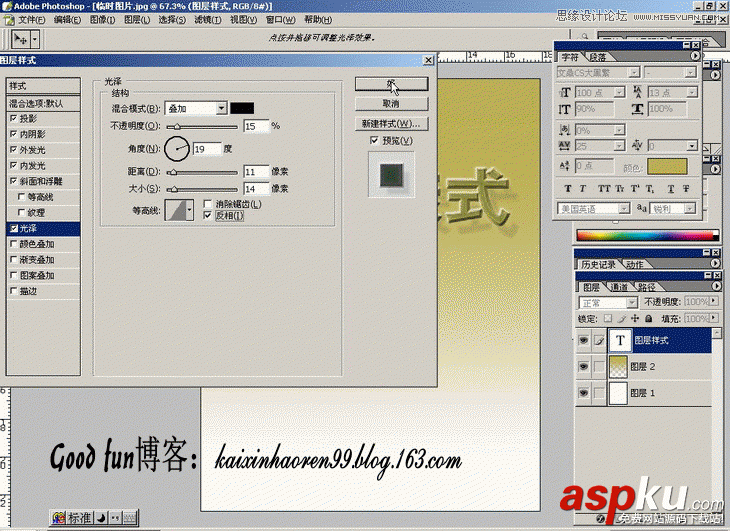
Task: Open the 锐利 anti-aliasing dropdown
Action: (690, 208)
